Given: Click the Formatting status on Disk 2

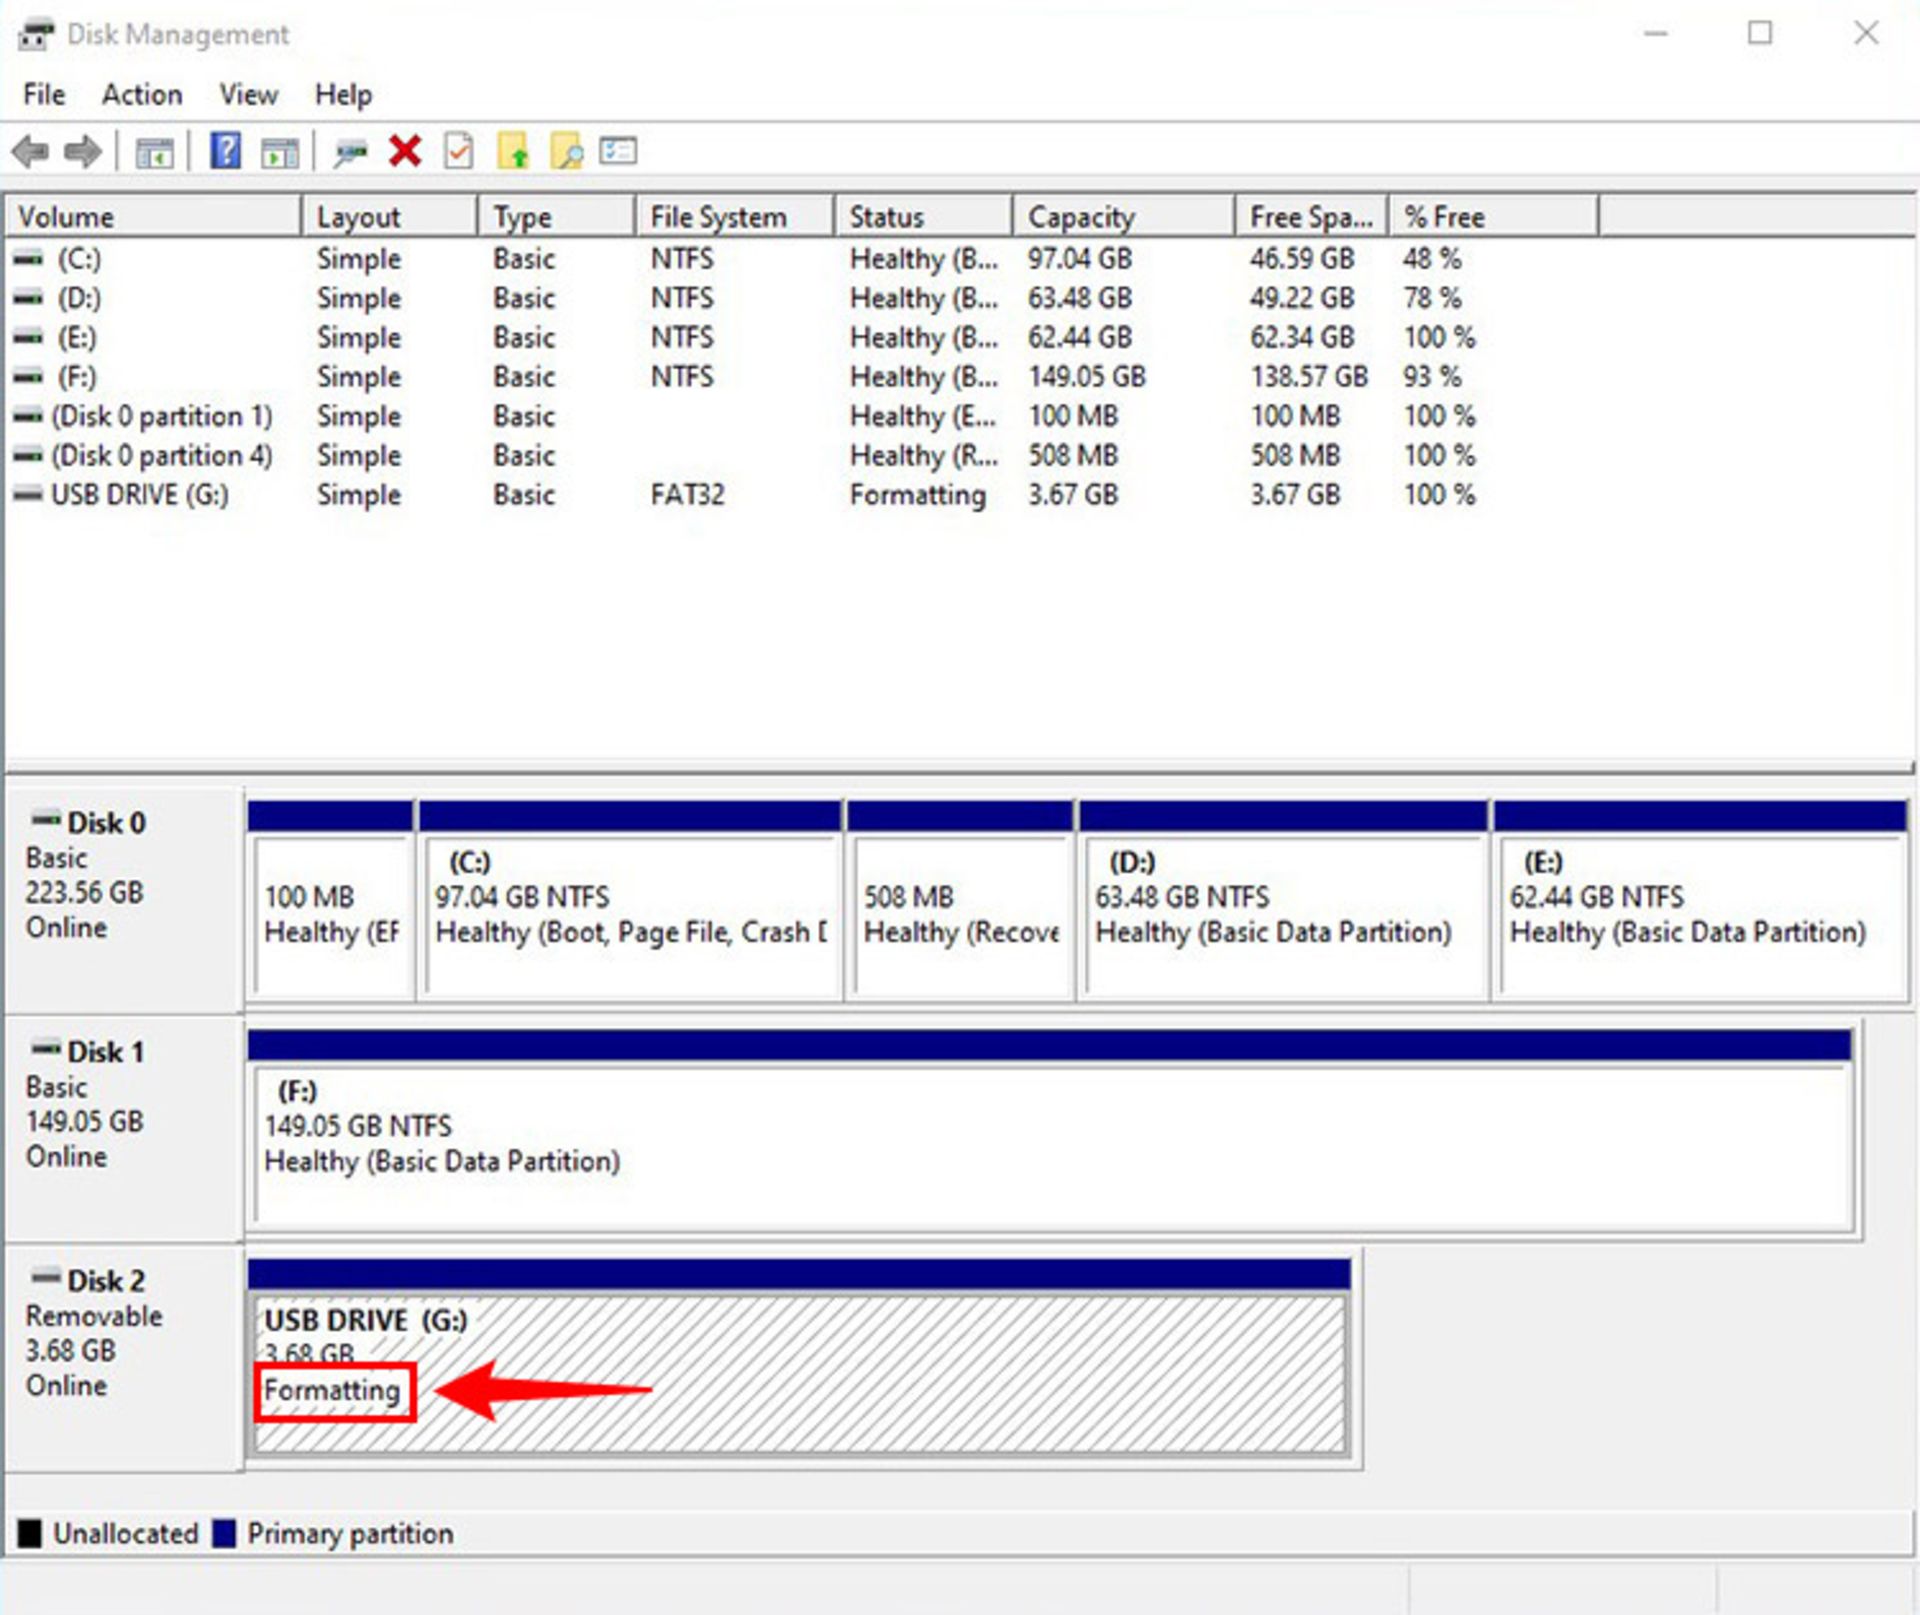Looking at the screenshot, I should [333, 1389].
